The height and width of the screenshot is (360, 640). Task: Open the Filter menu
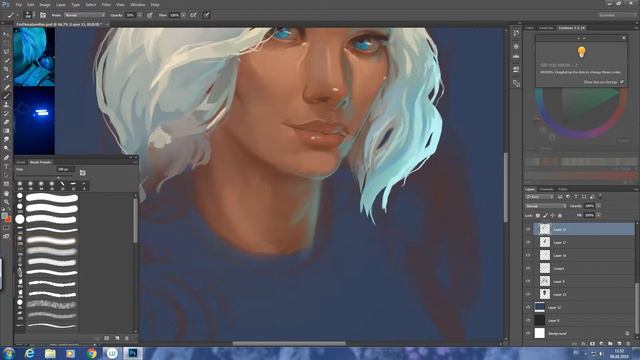(106, 4)
